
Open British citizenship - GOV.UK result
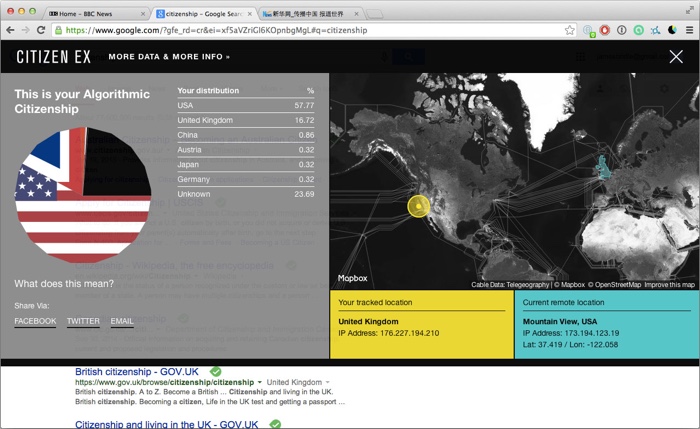(137, 371)
